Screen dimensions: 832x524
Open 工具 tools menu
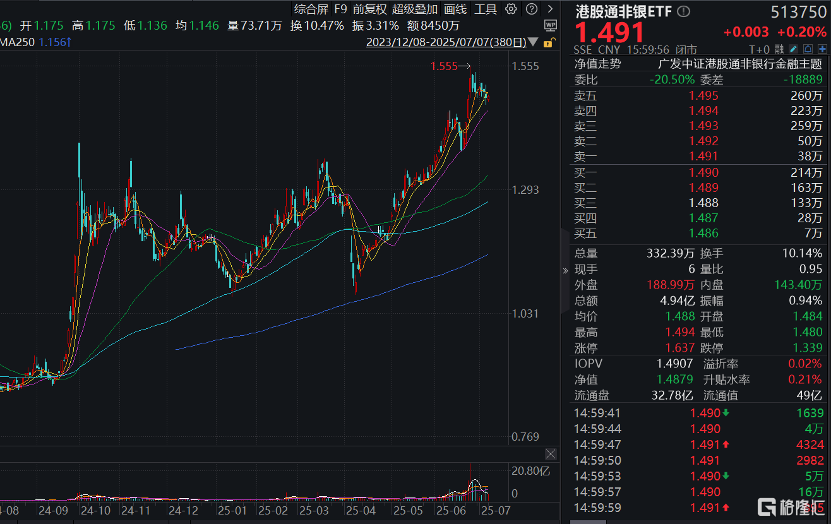click(485, 9)
